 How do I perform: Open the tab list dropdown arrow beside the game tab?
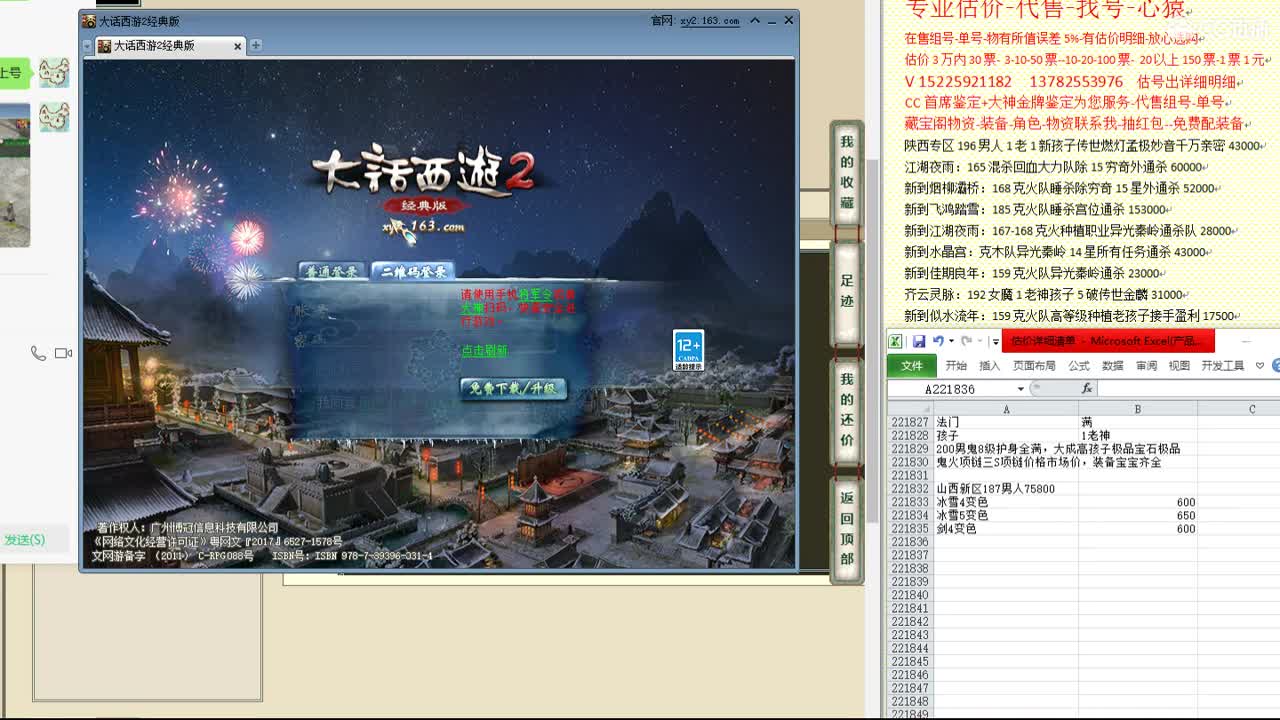tap(87, 46)
